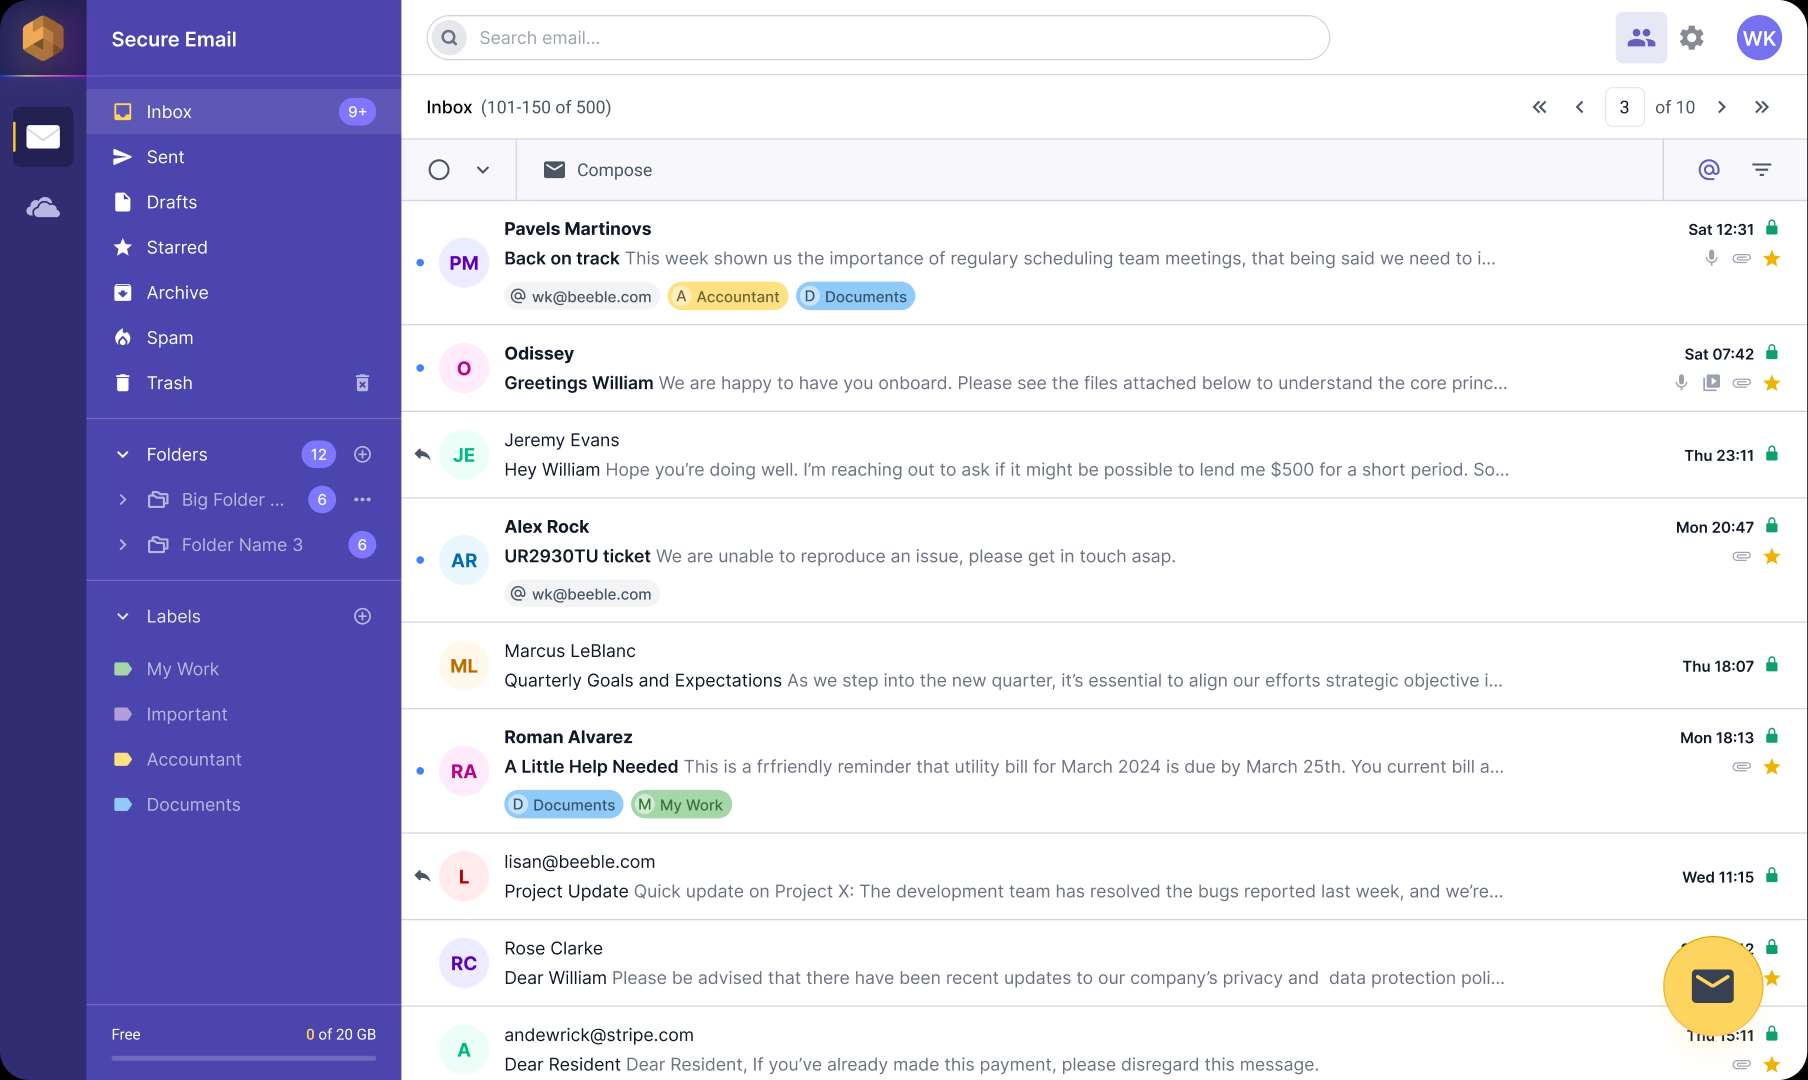Open the filter options icon

pos(1762,170)
